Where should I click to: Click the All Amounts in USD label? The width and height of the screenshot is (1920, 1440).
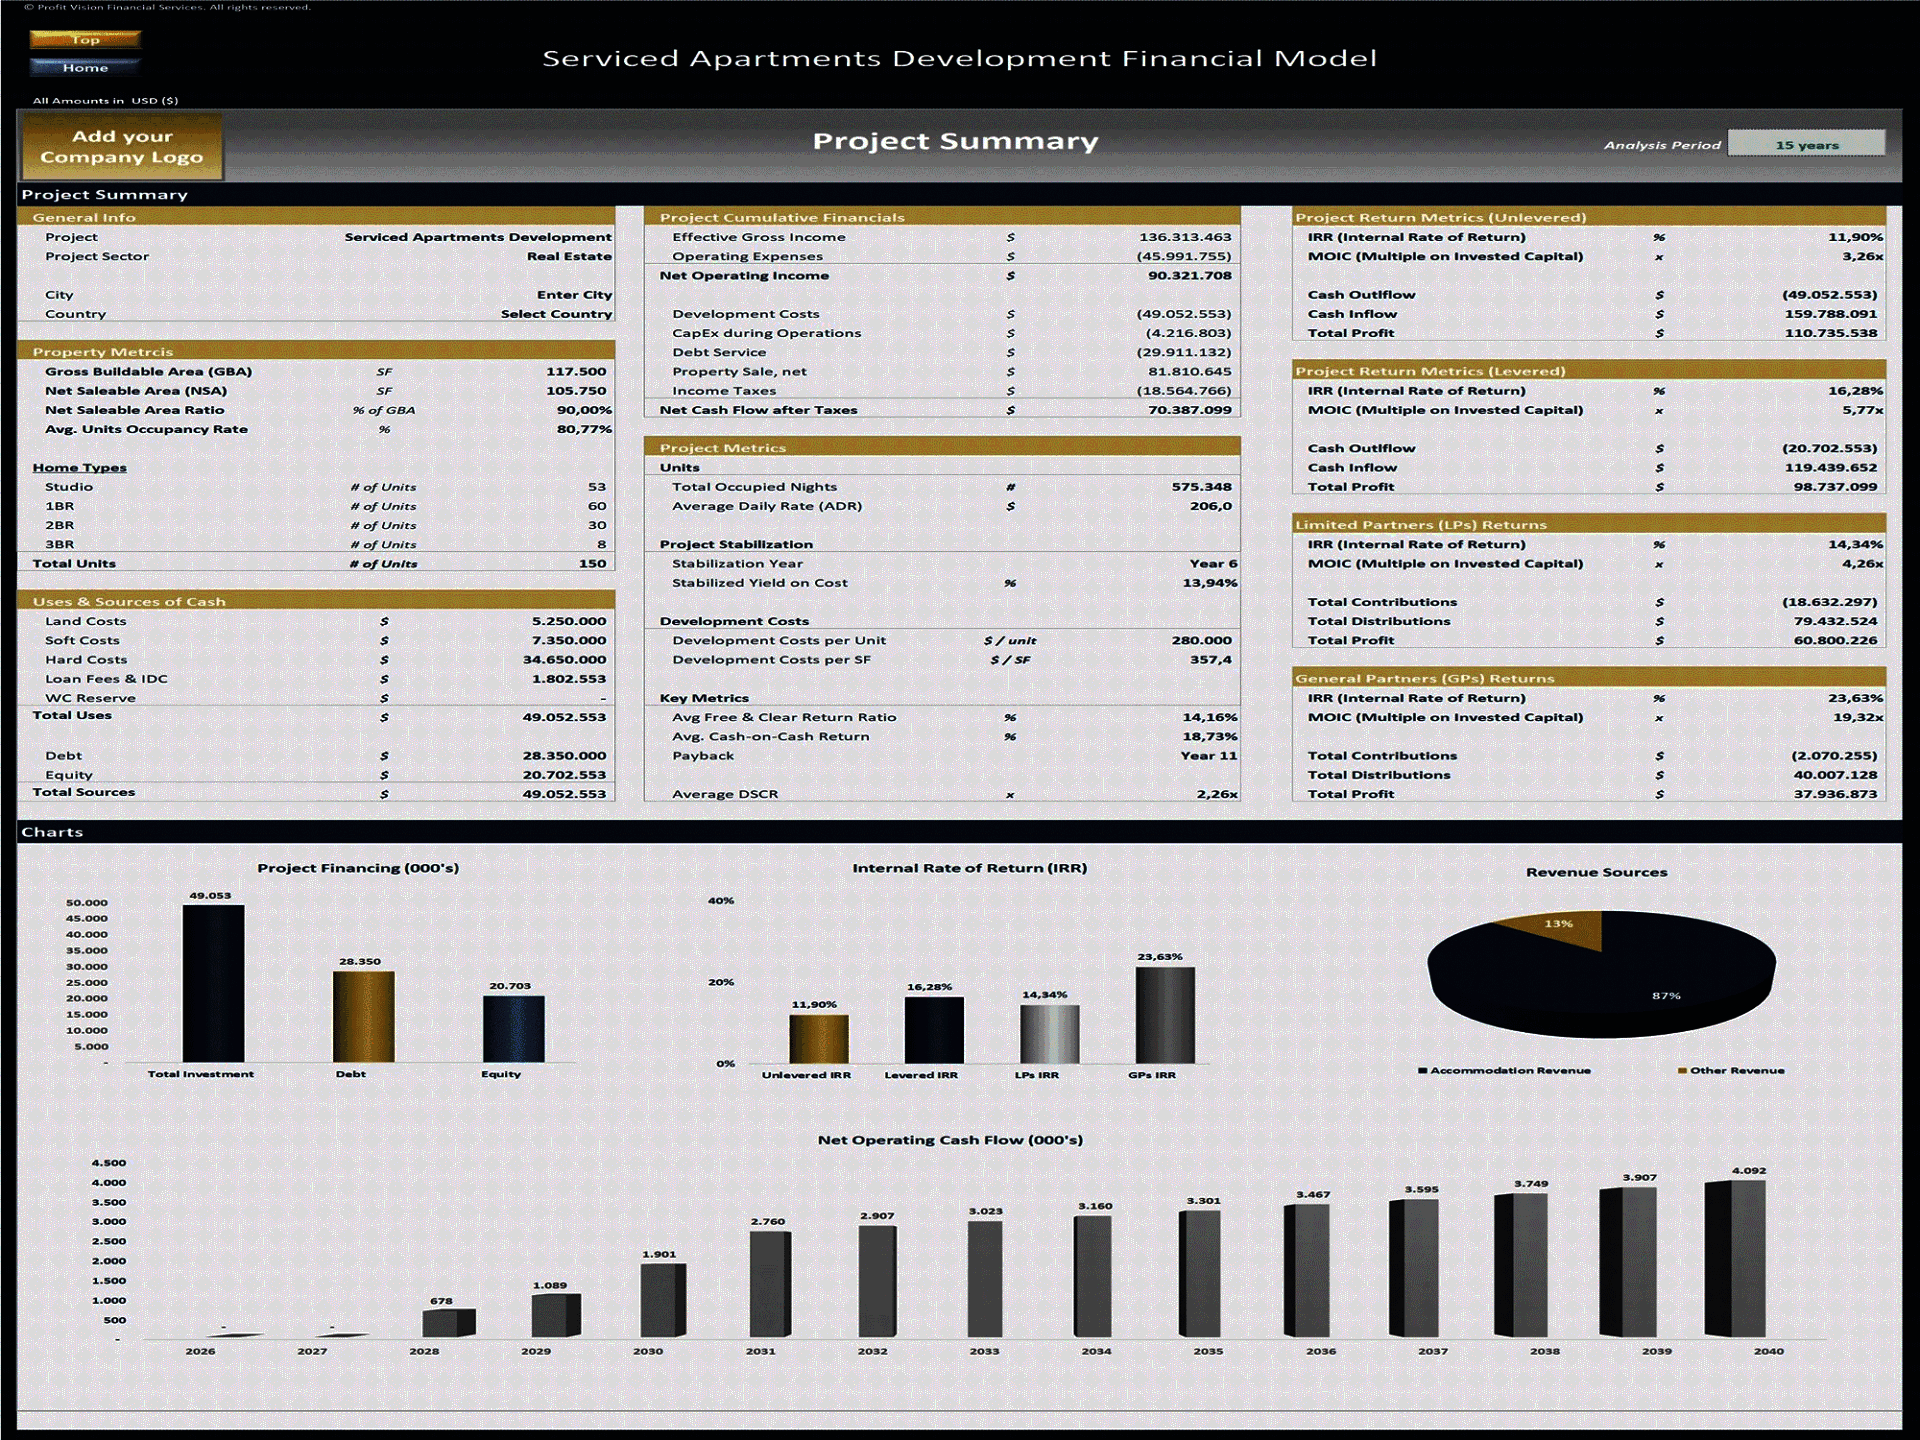click(105, 100)
